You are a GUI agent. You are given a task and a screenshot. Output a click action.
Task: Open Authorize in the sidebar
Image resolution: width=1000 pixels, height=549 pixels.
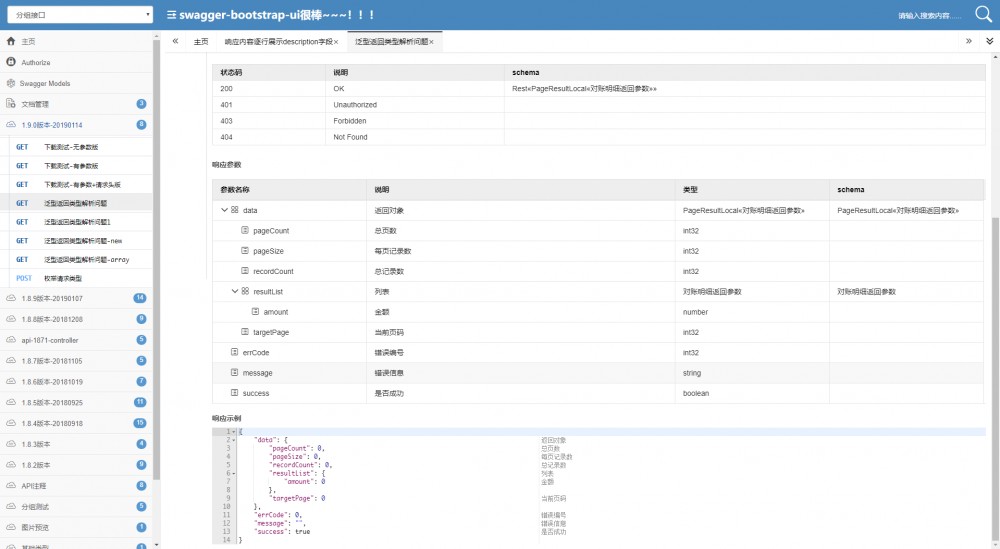coord(77,62)
